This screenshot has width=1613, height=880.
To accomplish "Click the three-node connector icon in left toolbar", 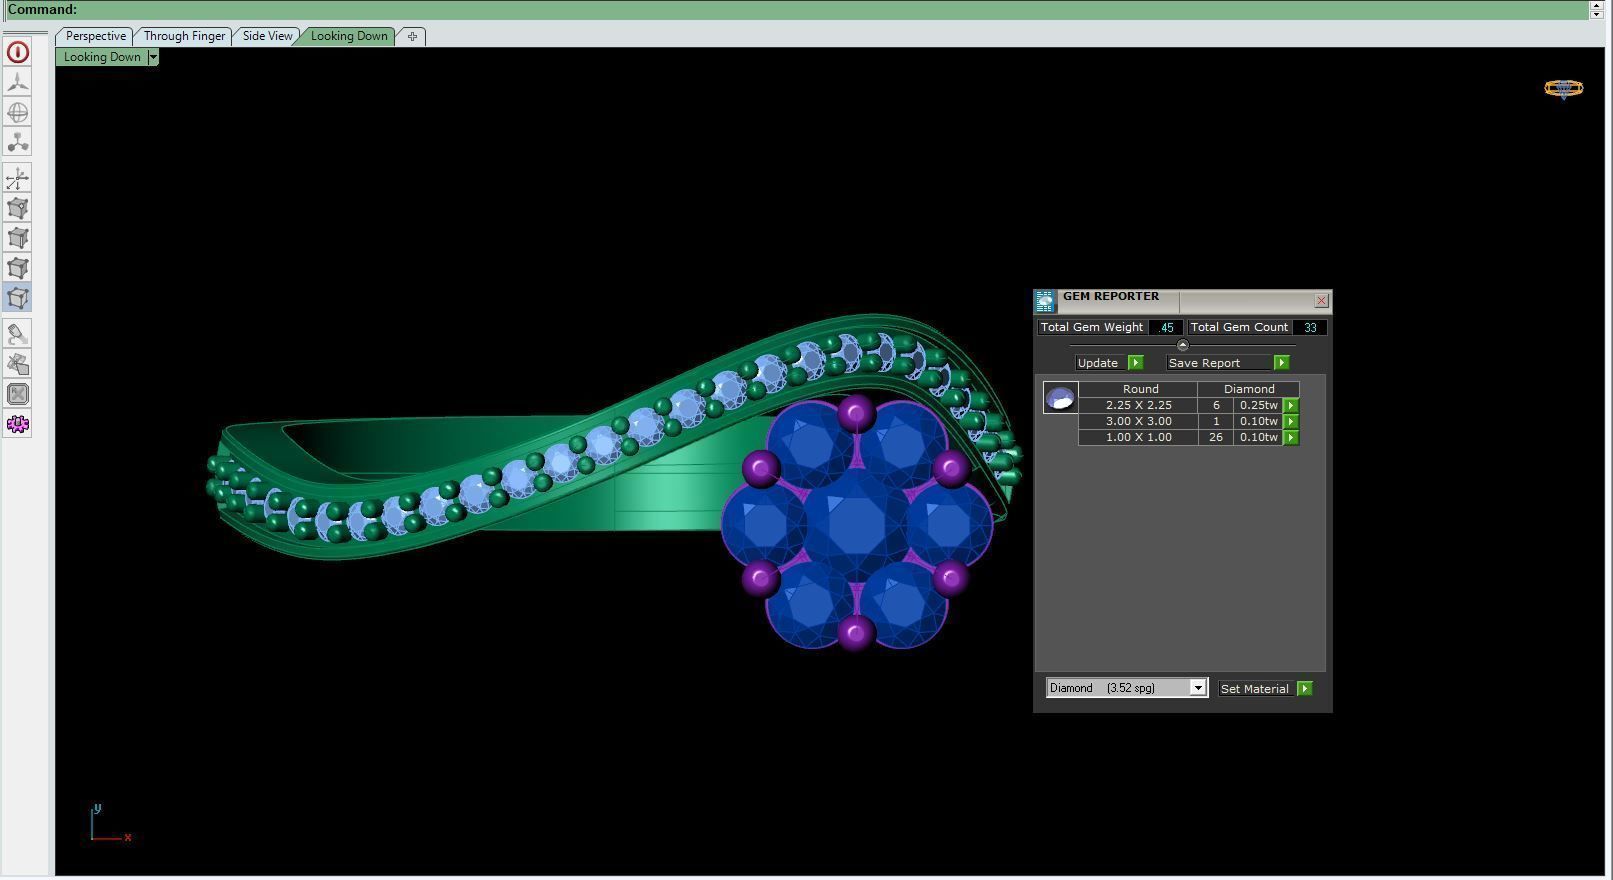I will coord(18,142).
